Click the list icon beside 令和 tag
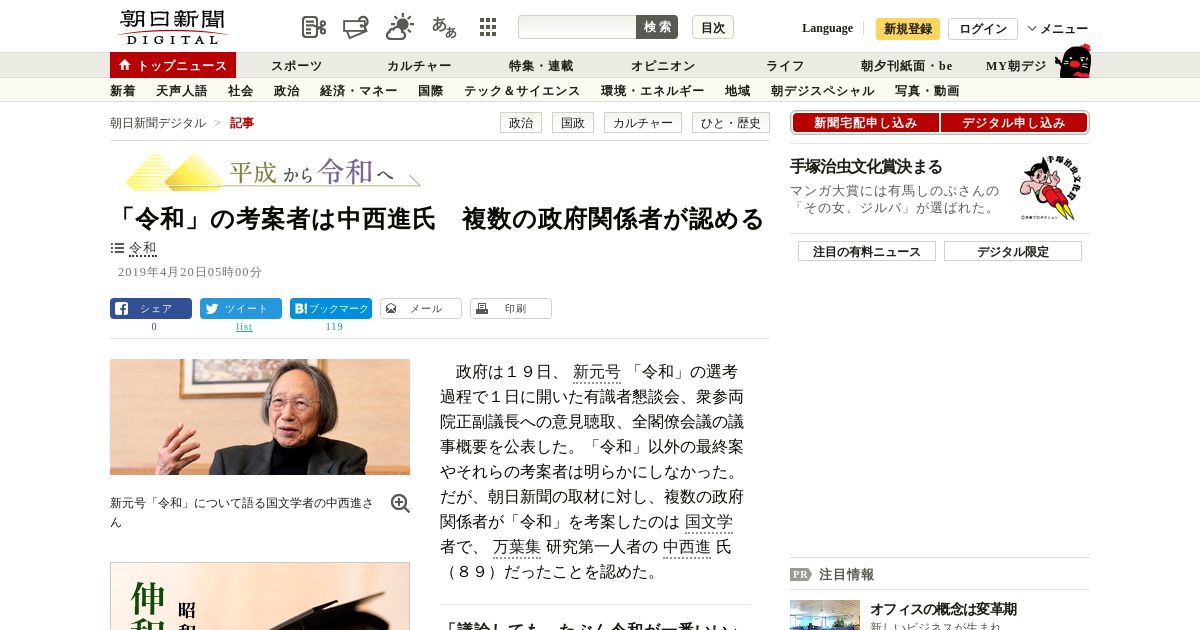Viewport: 1200px width, 630px height. [x=117, y=248]
